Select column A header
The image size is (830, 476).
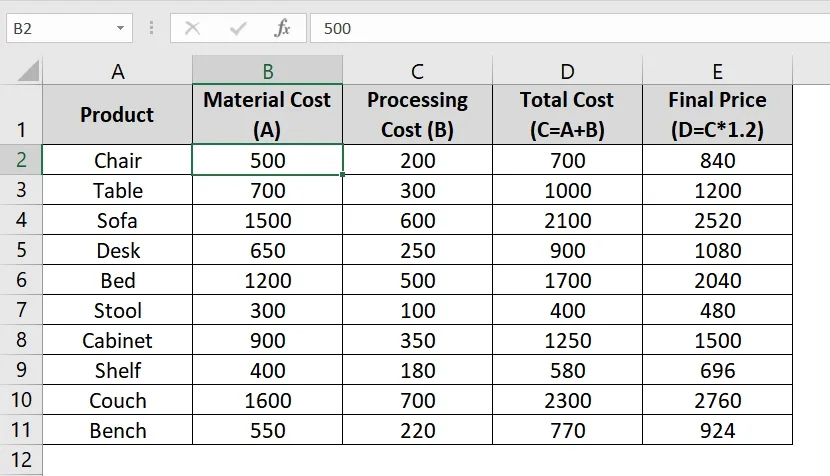click(x=118, y=70)
